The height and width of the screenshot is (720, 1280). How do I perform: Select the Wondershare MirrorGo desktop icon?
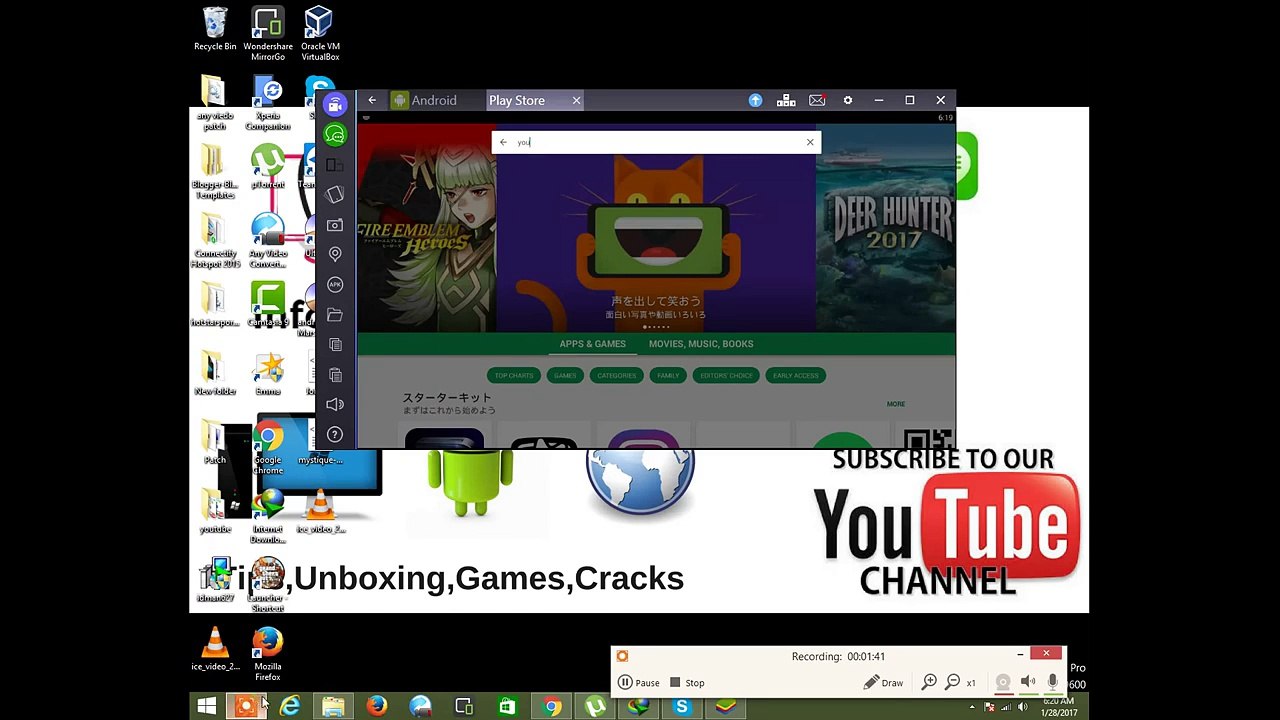[x=268, y=34]
